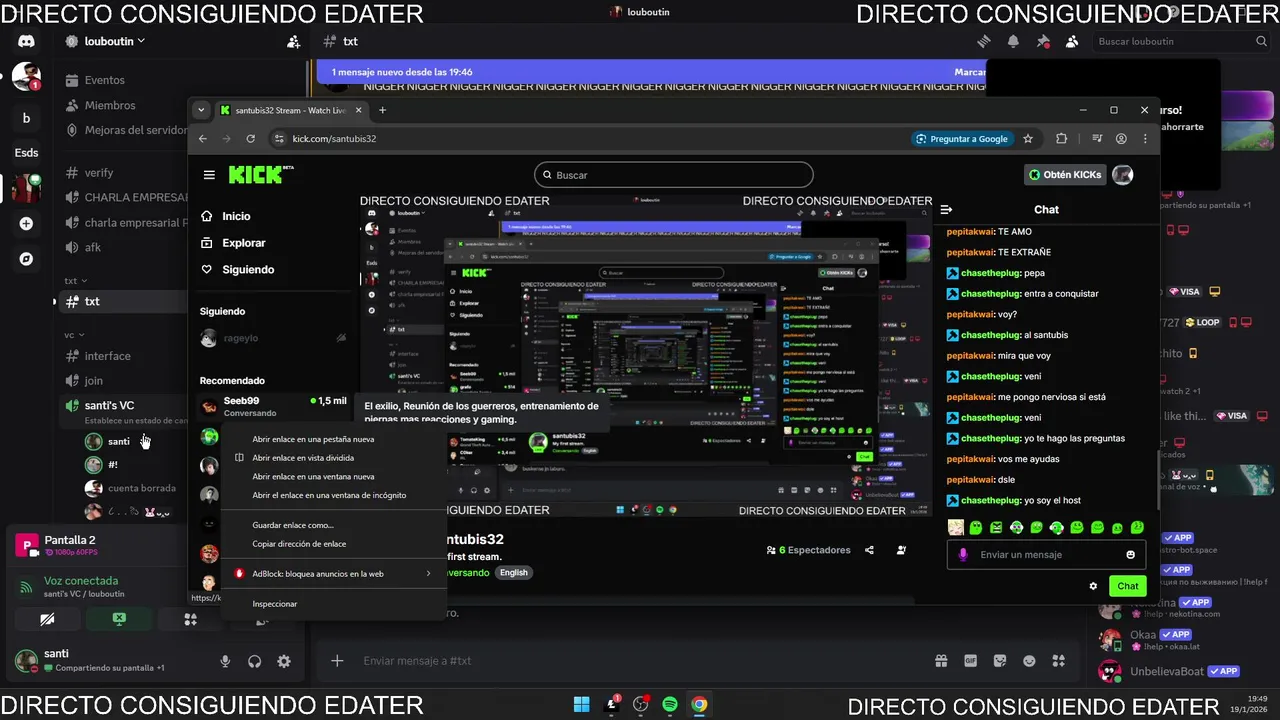
Task: Reload the Kick page in Chrome
Action: tap(250, 139)
